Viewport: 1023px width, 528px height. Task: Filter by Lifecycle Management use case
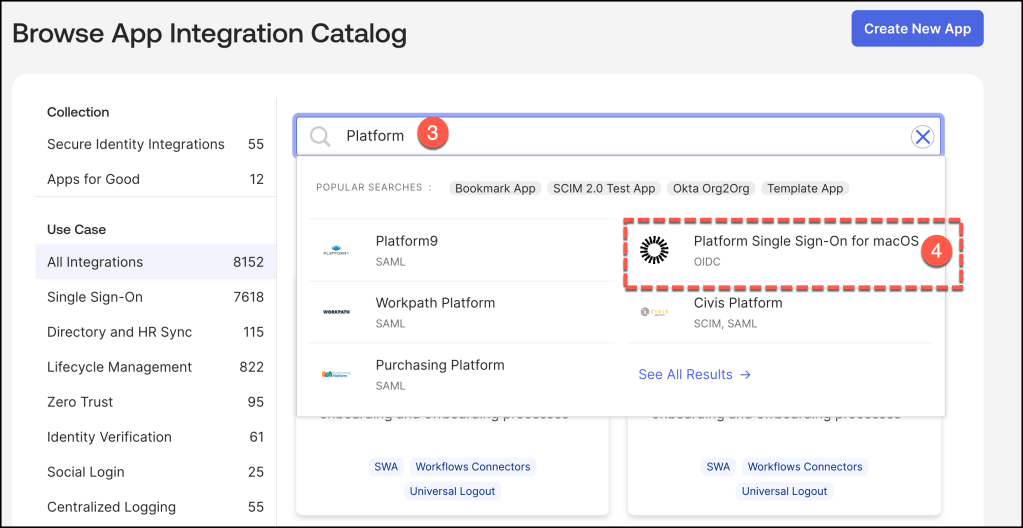119,367
